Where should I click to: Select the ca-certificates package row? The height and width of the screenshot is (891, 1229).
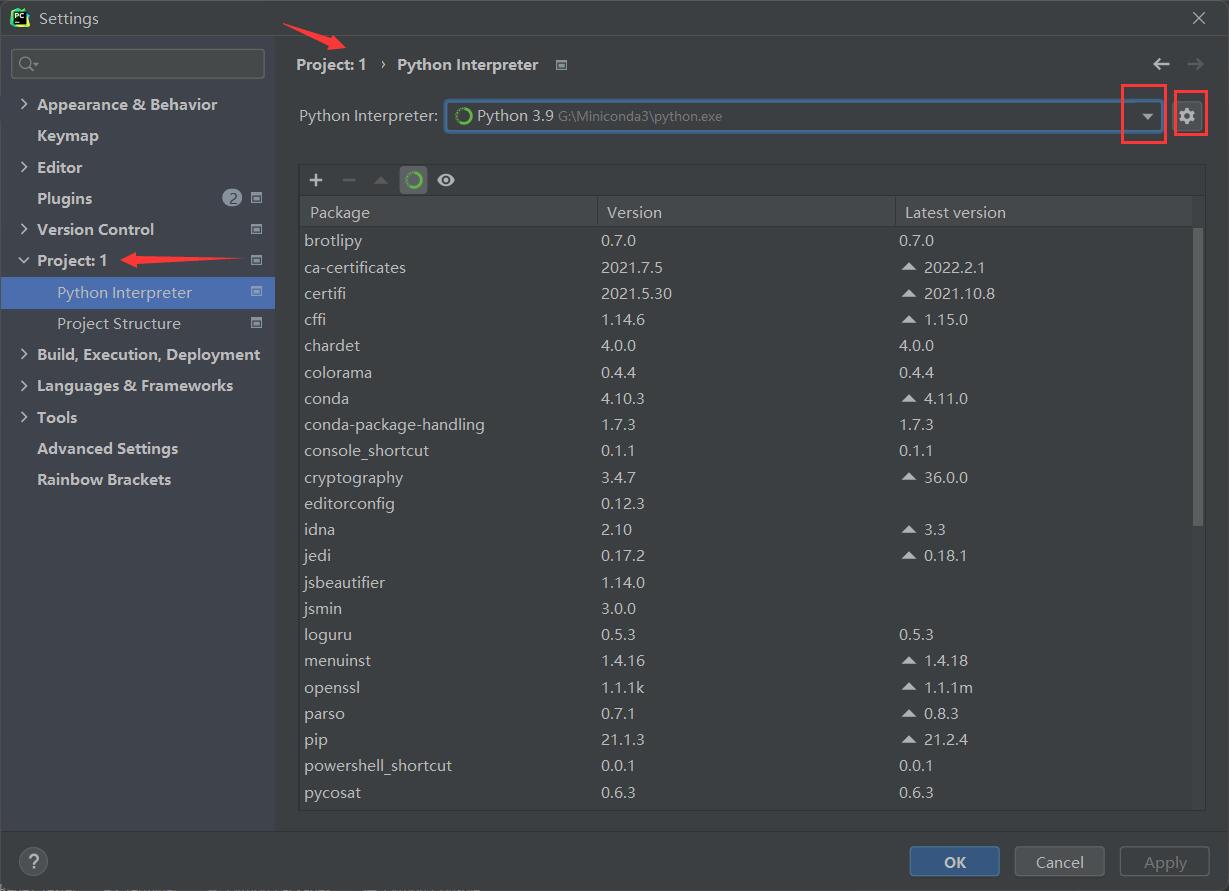[746, 267]
